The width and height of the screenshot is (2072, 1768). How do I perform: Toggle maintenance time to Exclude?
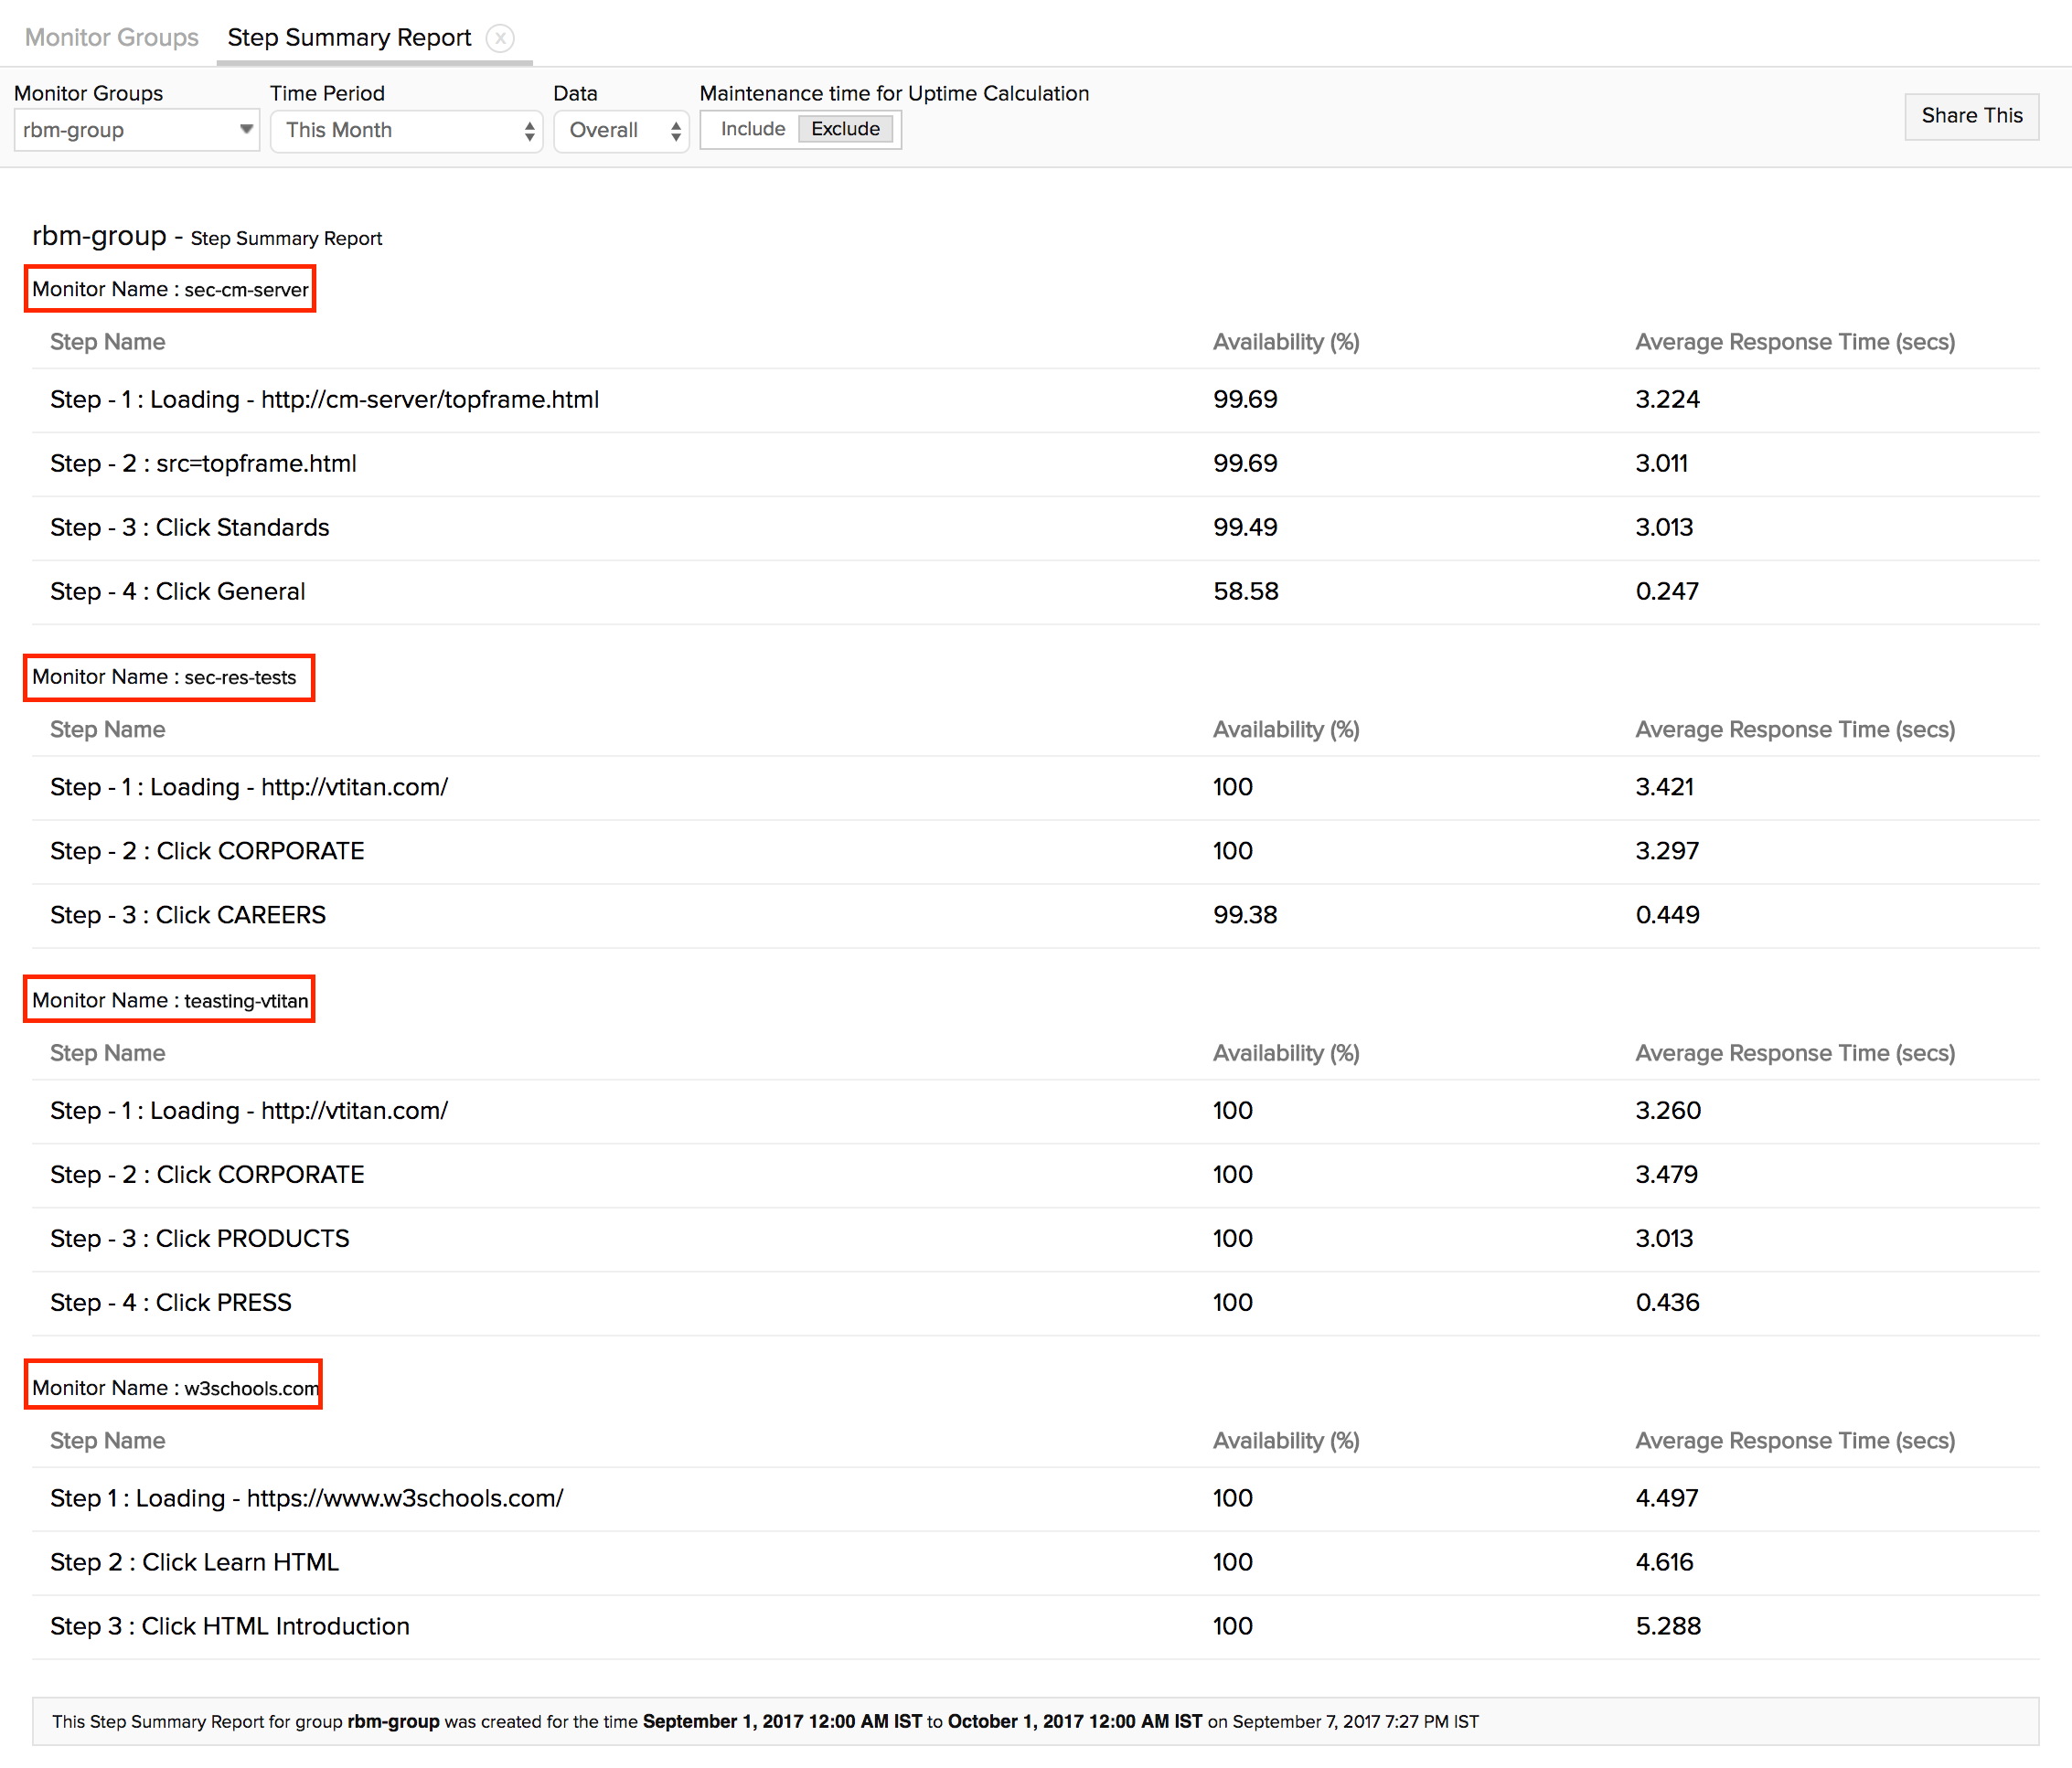pyautogui.click(x=845, y=129)
